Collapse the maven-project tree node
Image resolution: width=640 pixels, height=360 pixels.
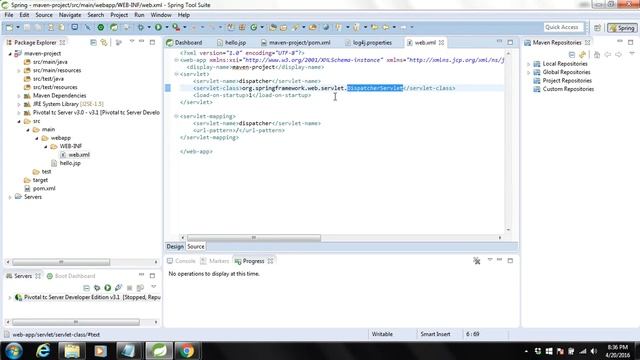(x=10, y=53)
